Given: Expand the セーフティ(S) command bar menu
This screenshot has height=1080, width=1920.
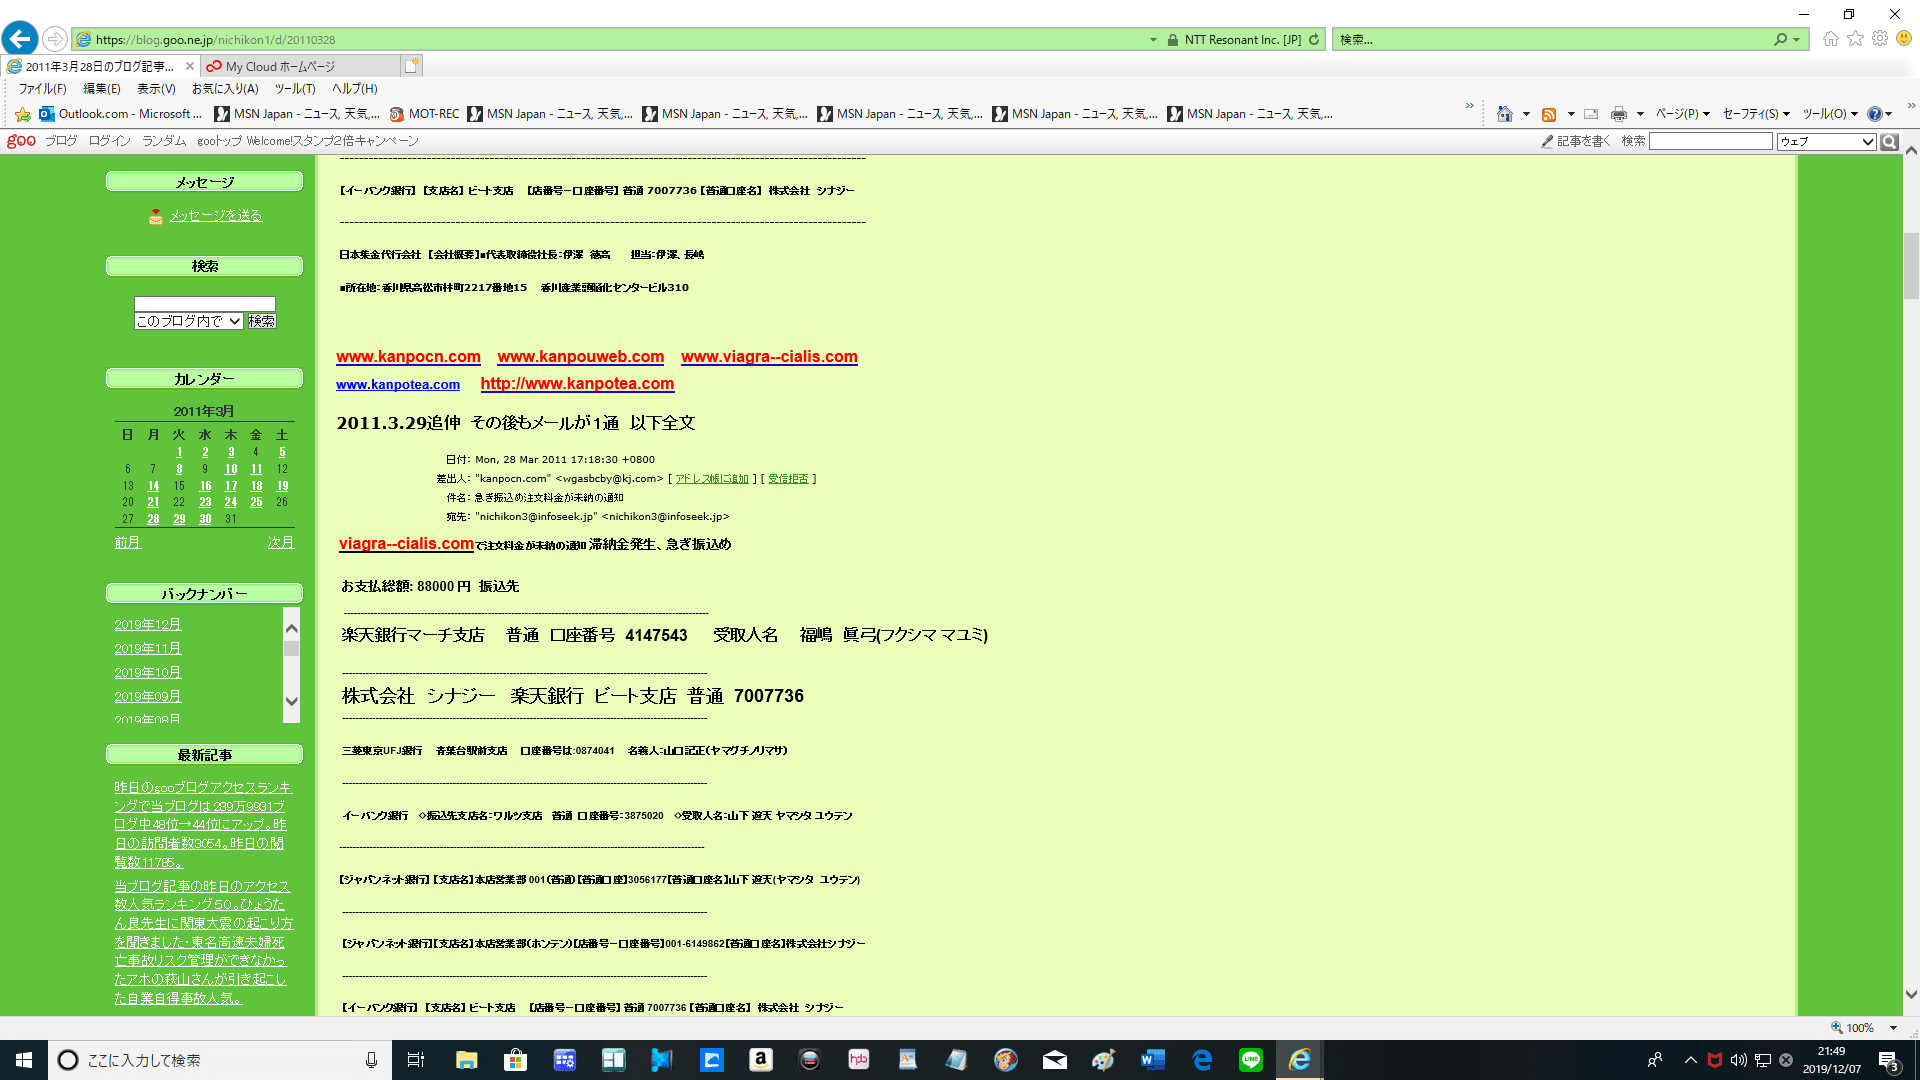Looking at the screenshot, I should coord(1756,114).
